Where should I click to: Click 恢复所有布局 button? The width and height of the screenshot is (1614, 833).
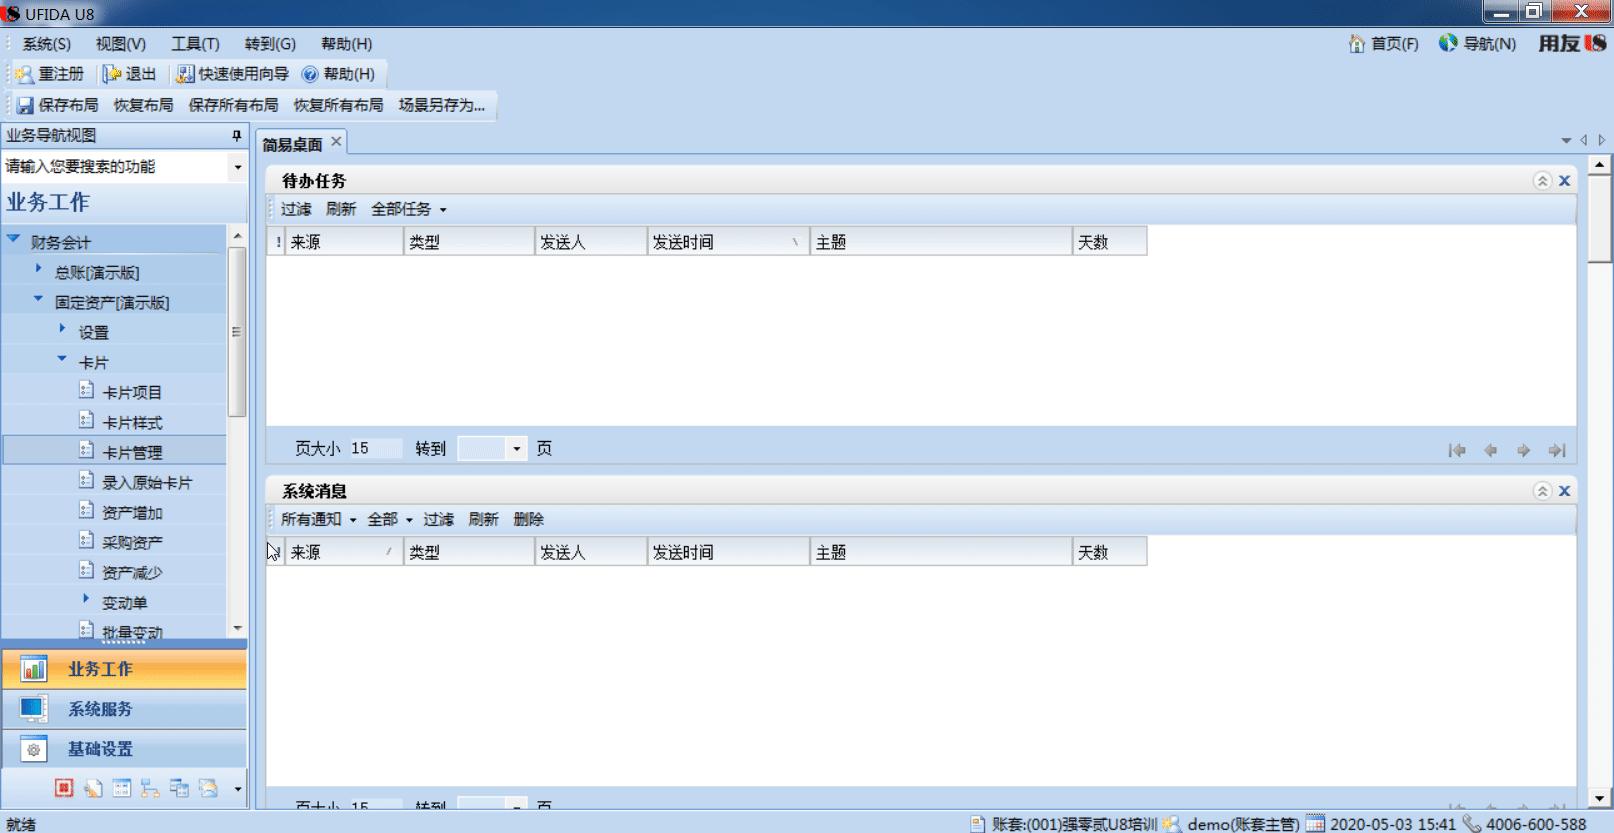tap(338, 105)
